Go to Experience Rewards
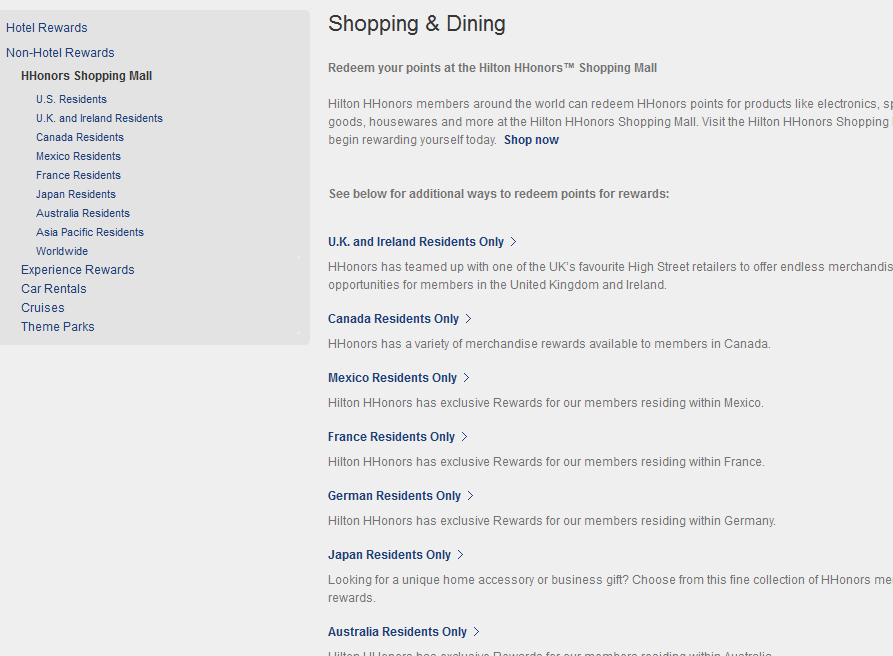 point(77,270)
